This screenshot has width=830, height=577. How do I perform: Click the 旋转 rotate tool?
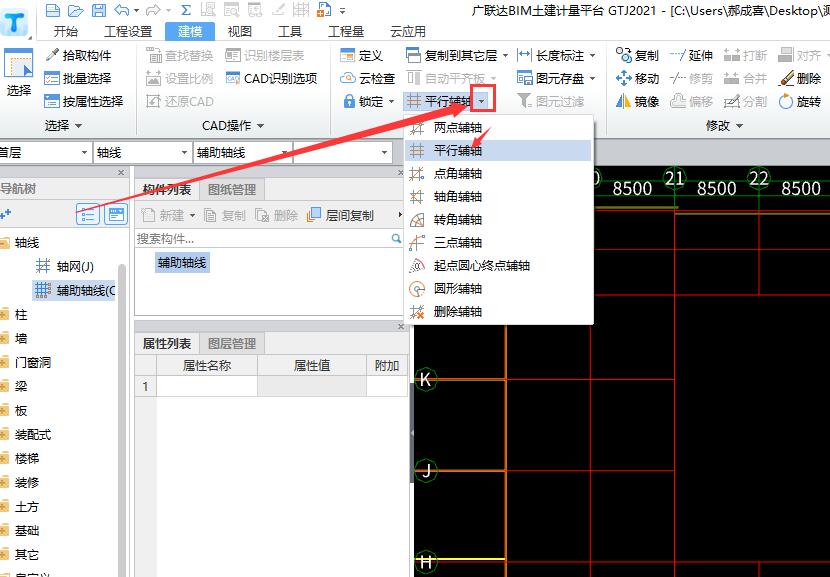tap(800, 101)
